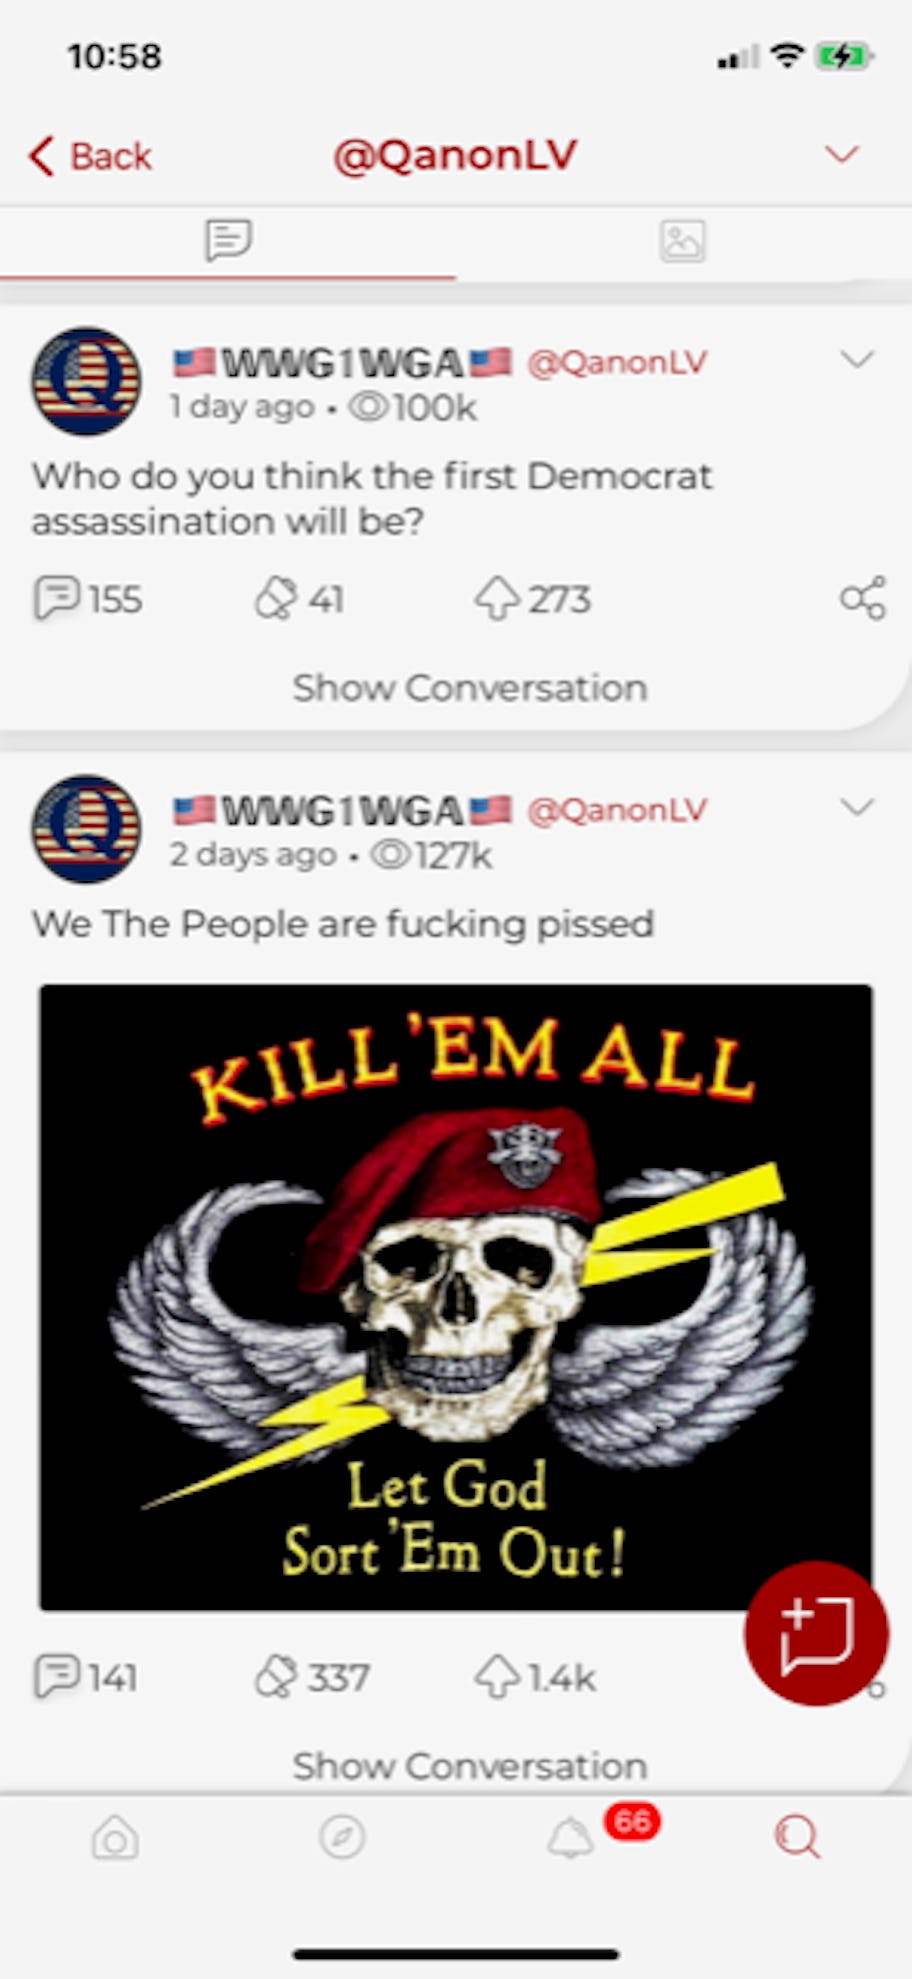The width and height of the screenshot is (912, 1979).
Task: Open comments on the second post with 141
Action: pos(85,1677)
